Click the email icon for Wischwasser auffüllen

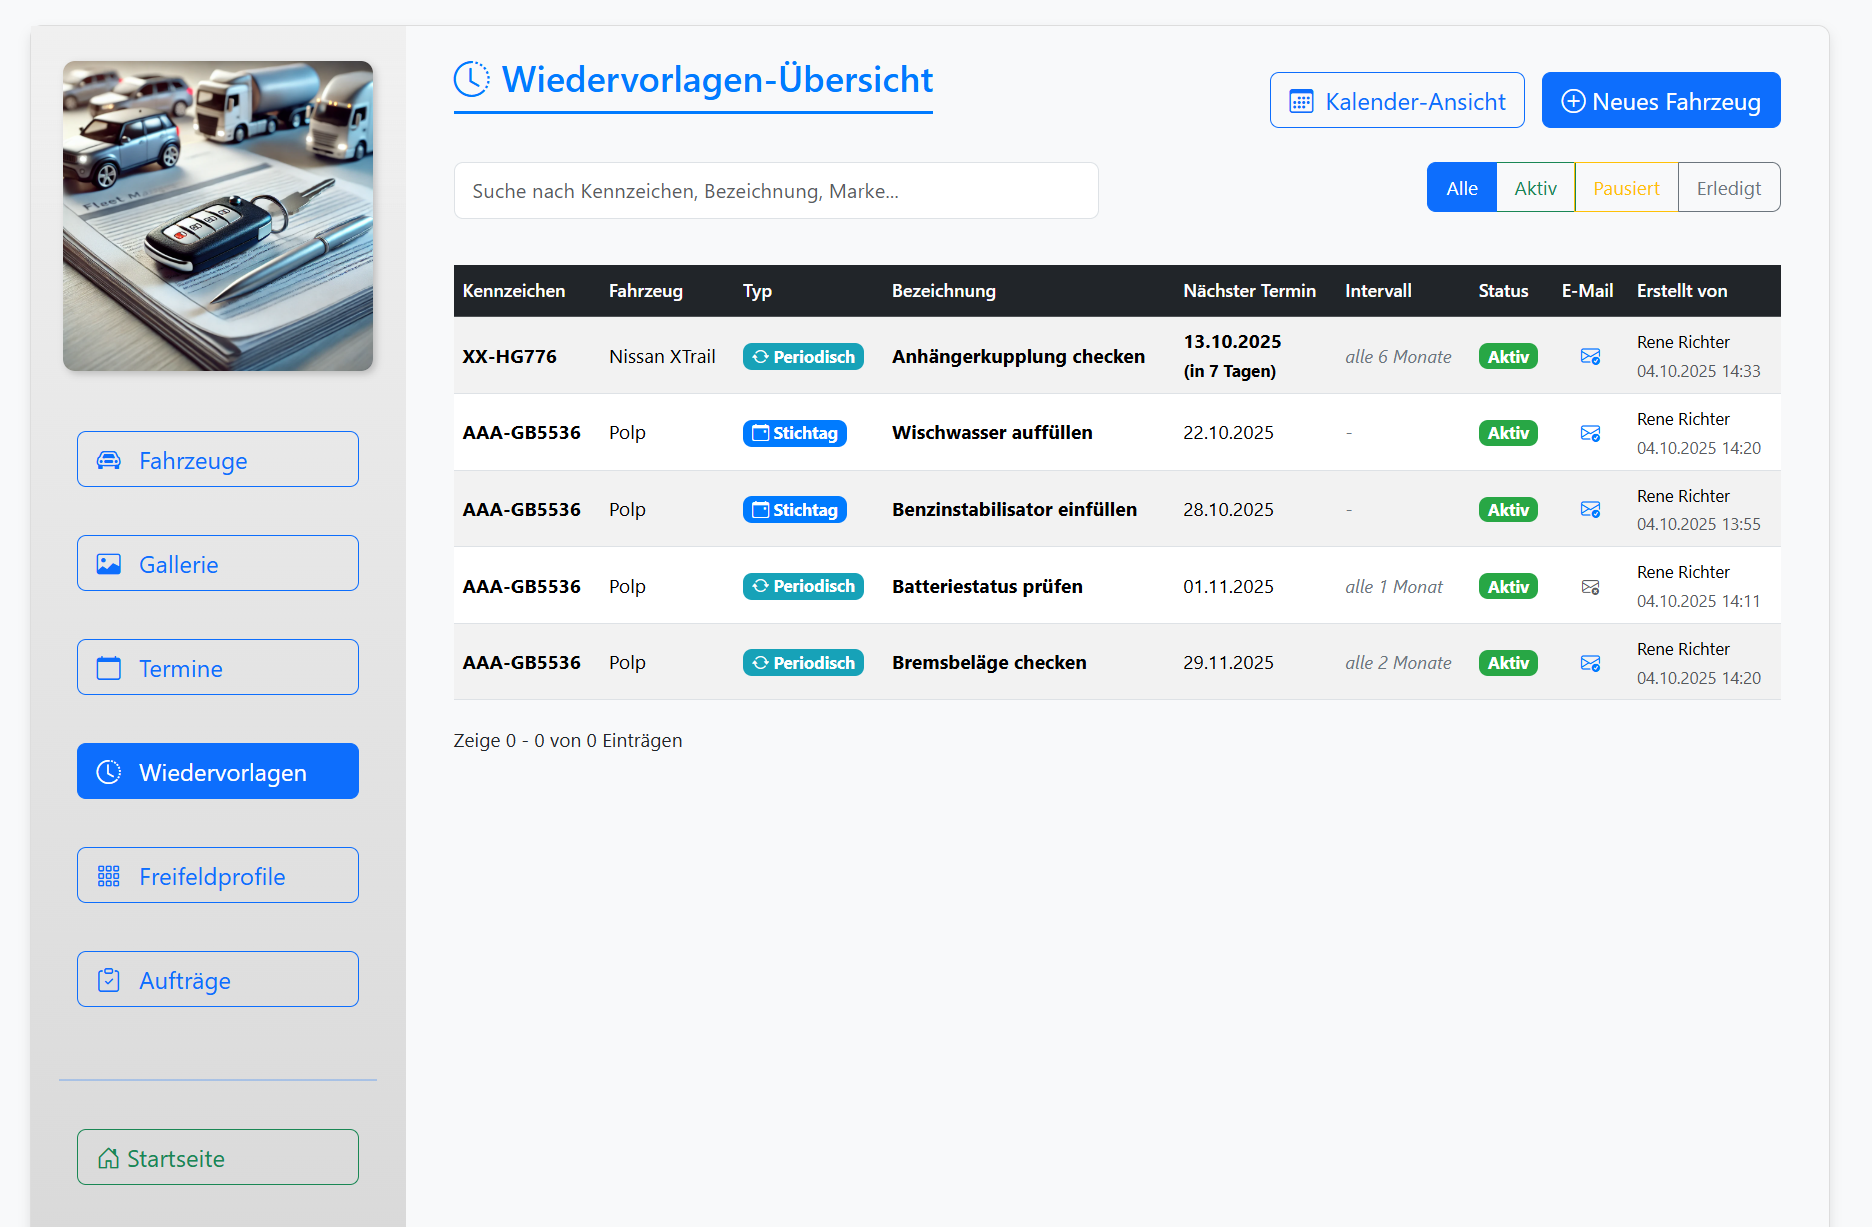coord(1590,433)
